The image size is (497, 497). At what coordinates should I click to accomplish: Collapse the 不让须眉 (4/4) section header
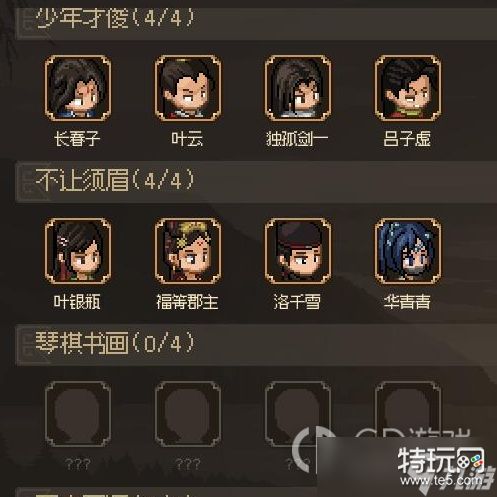point(256,182)
